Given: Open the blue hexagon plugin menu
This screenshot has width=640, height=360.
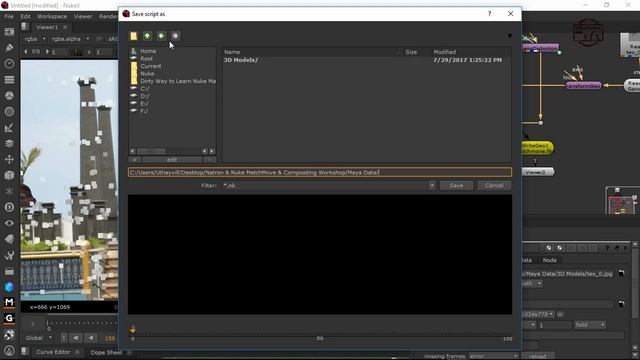Looking at the screenshot, I should (x=9, y=287).
